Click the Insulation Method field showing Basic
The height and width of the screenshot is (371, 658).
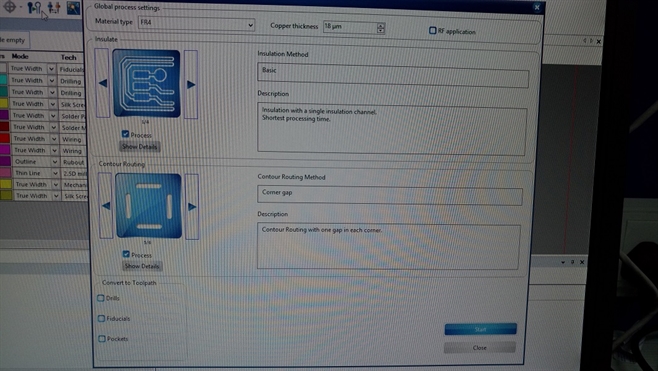(x=393, y=76)
